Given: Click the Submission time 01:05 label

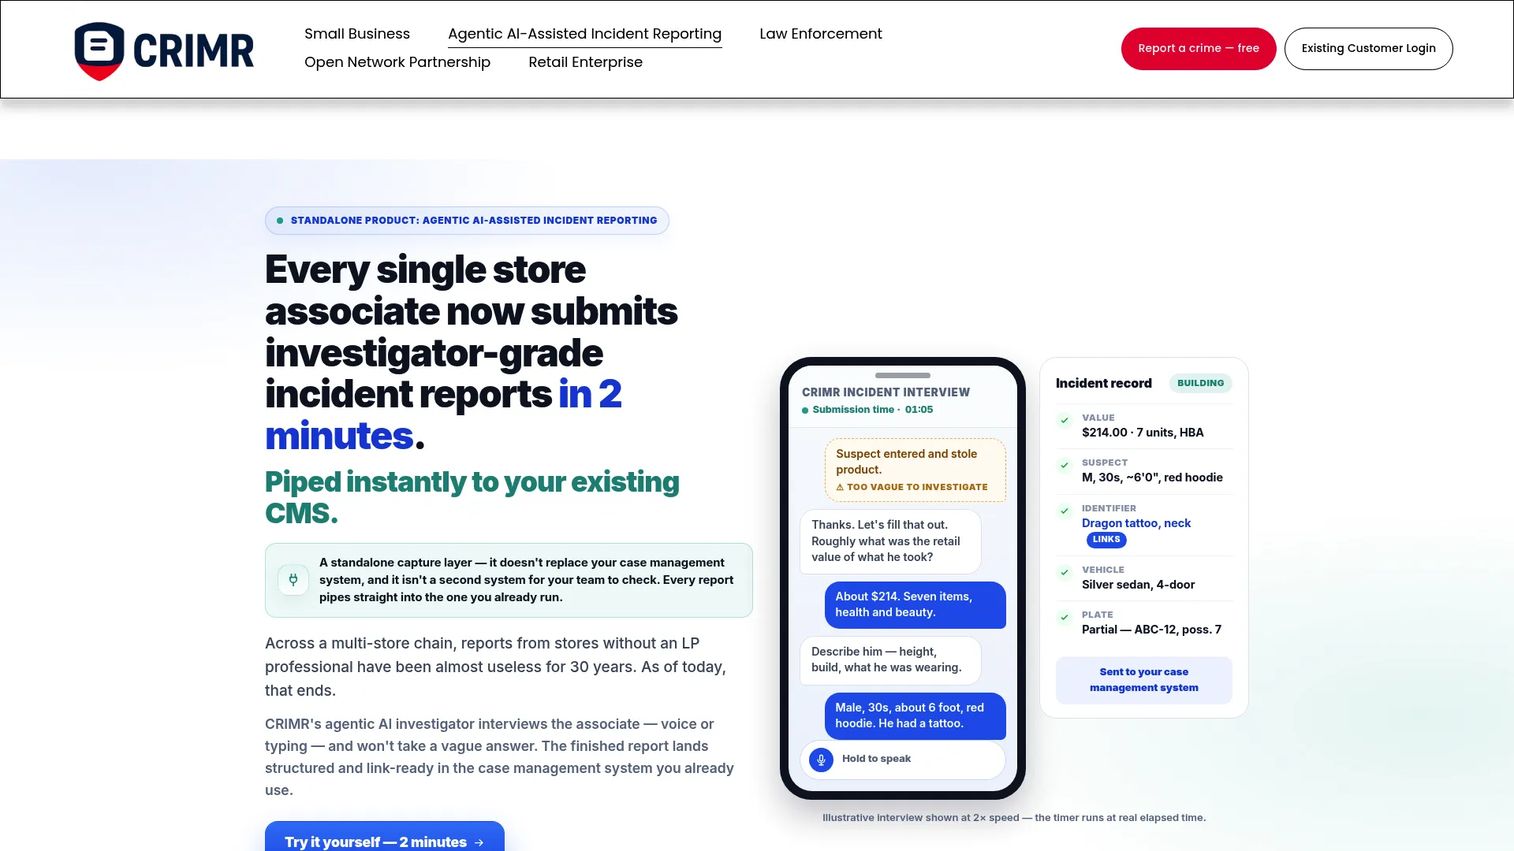Looking at the screenshot, I should pos(872,410).
